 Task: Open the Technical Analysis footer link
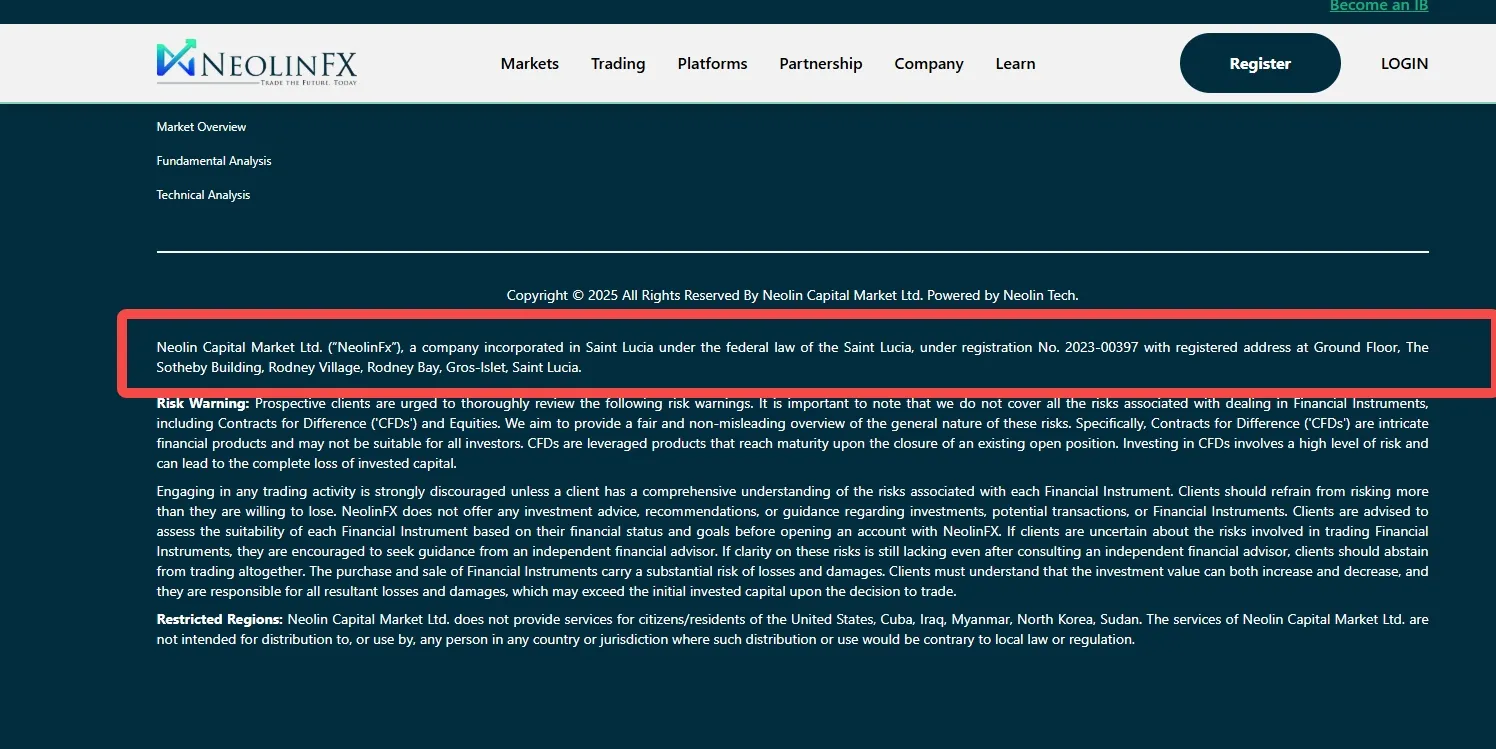coord(203,195)
